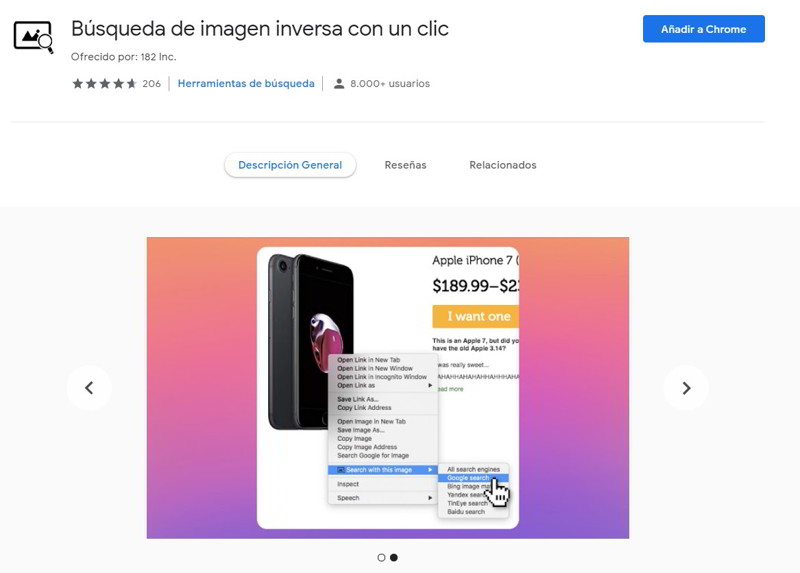Click the iPhone 7 product image
Screen dimensions: 800x573
pyautogui.click(x=310, y=341)
